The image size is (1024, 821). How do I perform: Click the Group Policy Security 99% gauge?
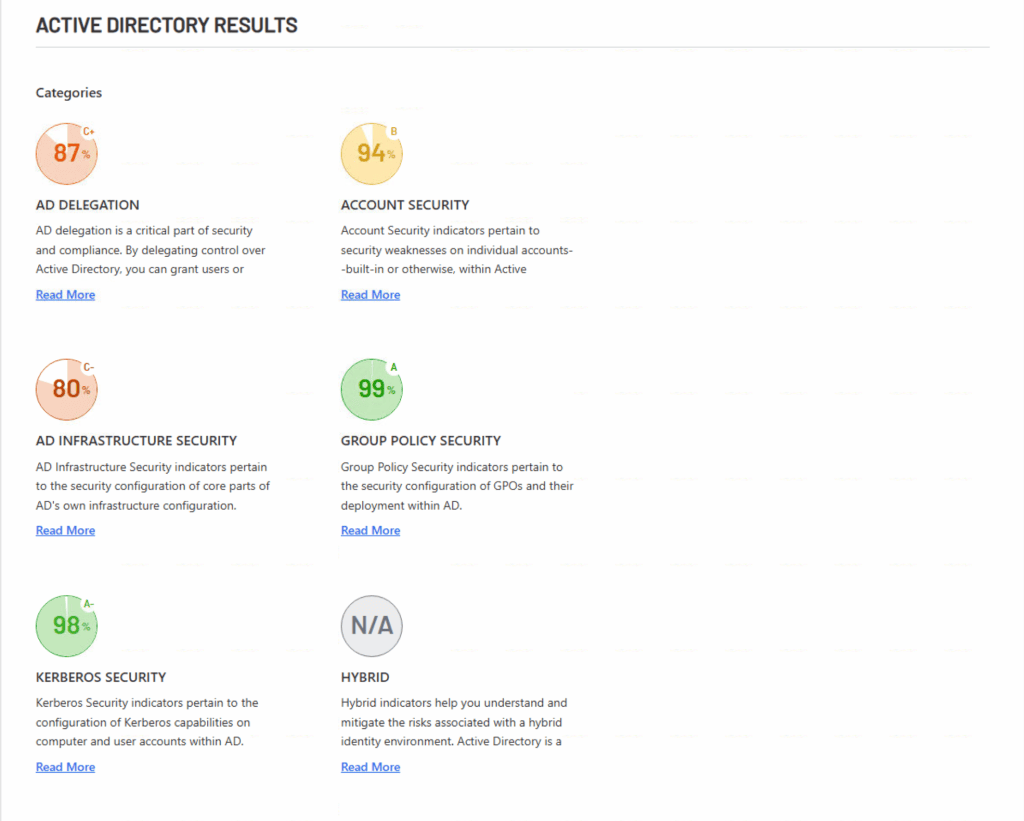(x=371, y=390)
